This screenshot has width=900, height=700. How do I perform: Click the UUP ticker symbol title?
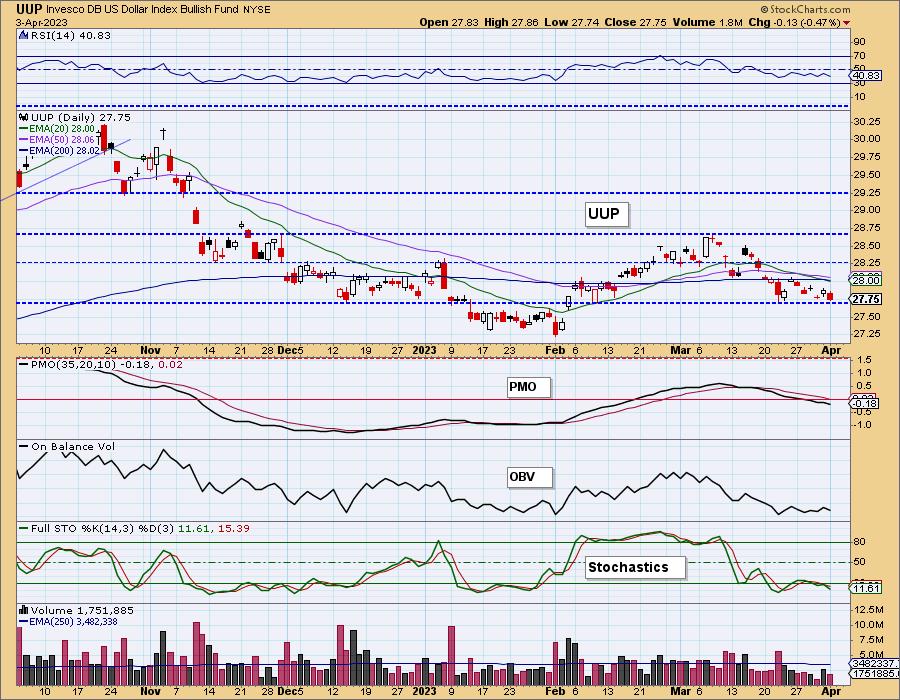coord(29,9)
